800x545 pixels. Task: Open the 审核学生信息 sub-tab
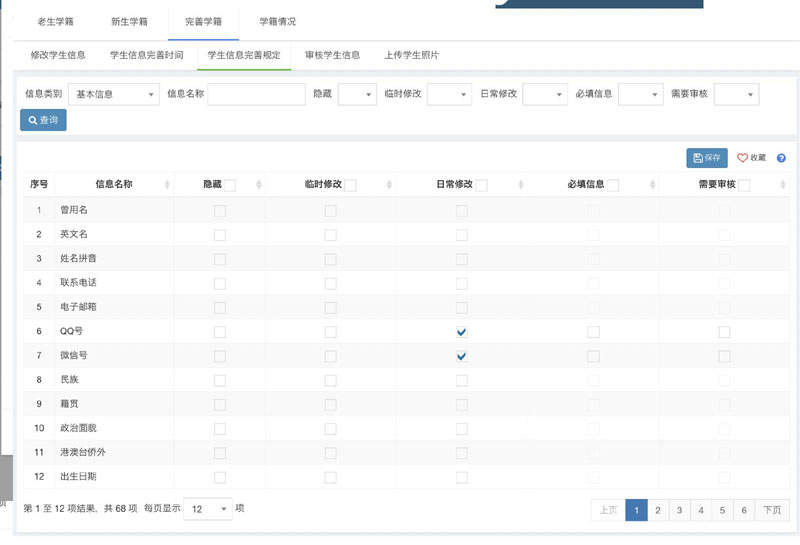(x=332, y=55)
